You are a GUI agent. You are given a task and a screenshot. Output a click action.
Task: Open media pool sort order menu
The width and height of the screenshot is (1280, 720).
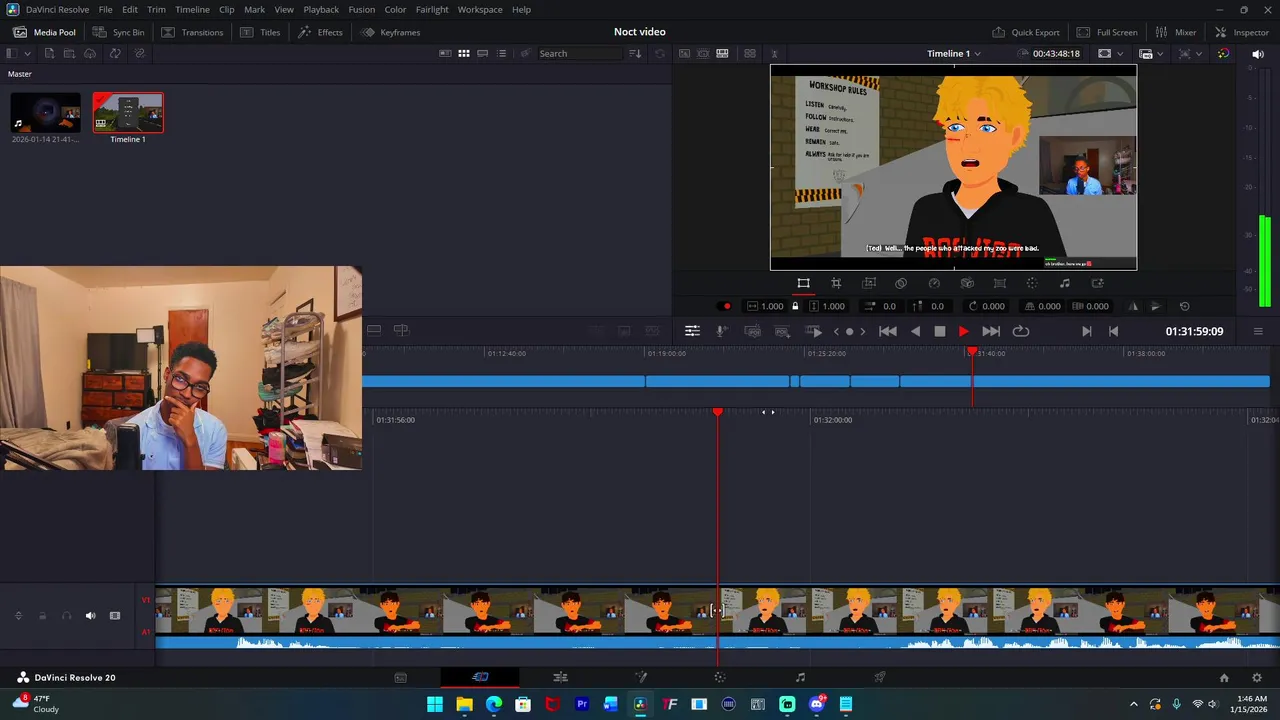(x=635, y=53)
